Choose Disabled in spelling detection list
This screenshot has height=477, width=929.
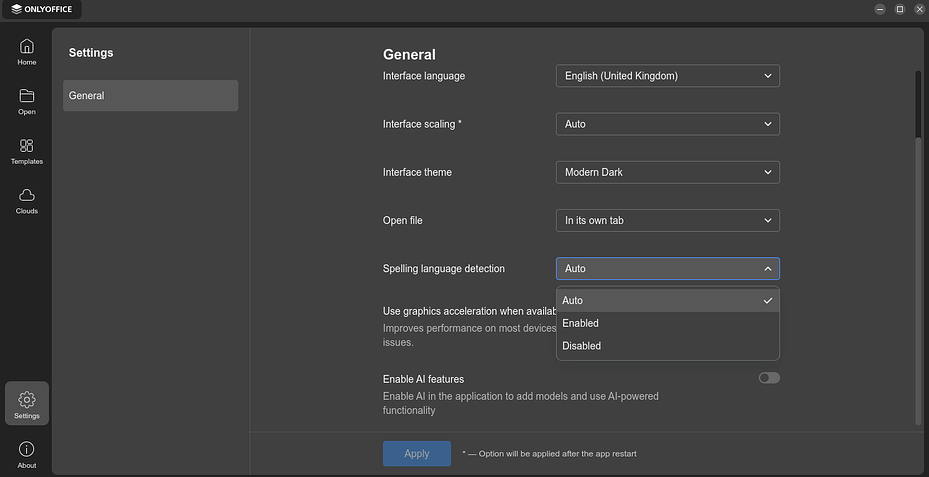click(668, 345)
